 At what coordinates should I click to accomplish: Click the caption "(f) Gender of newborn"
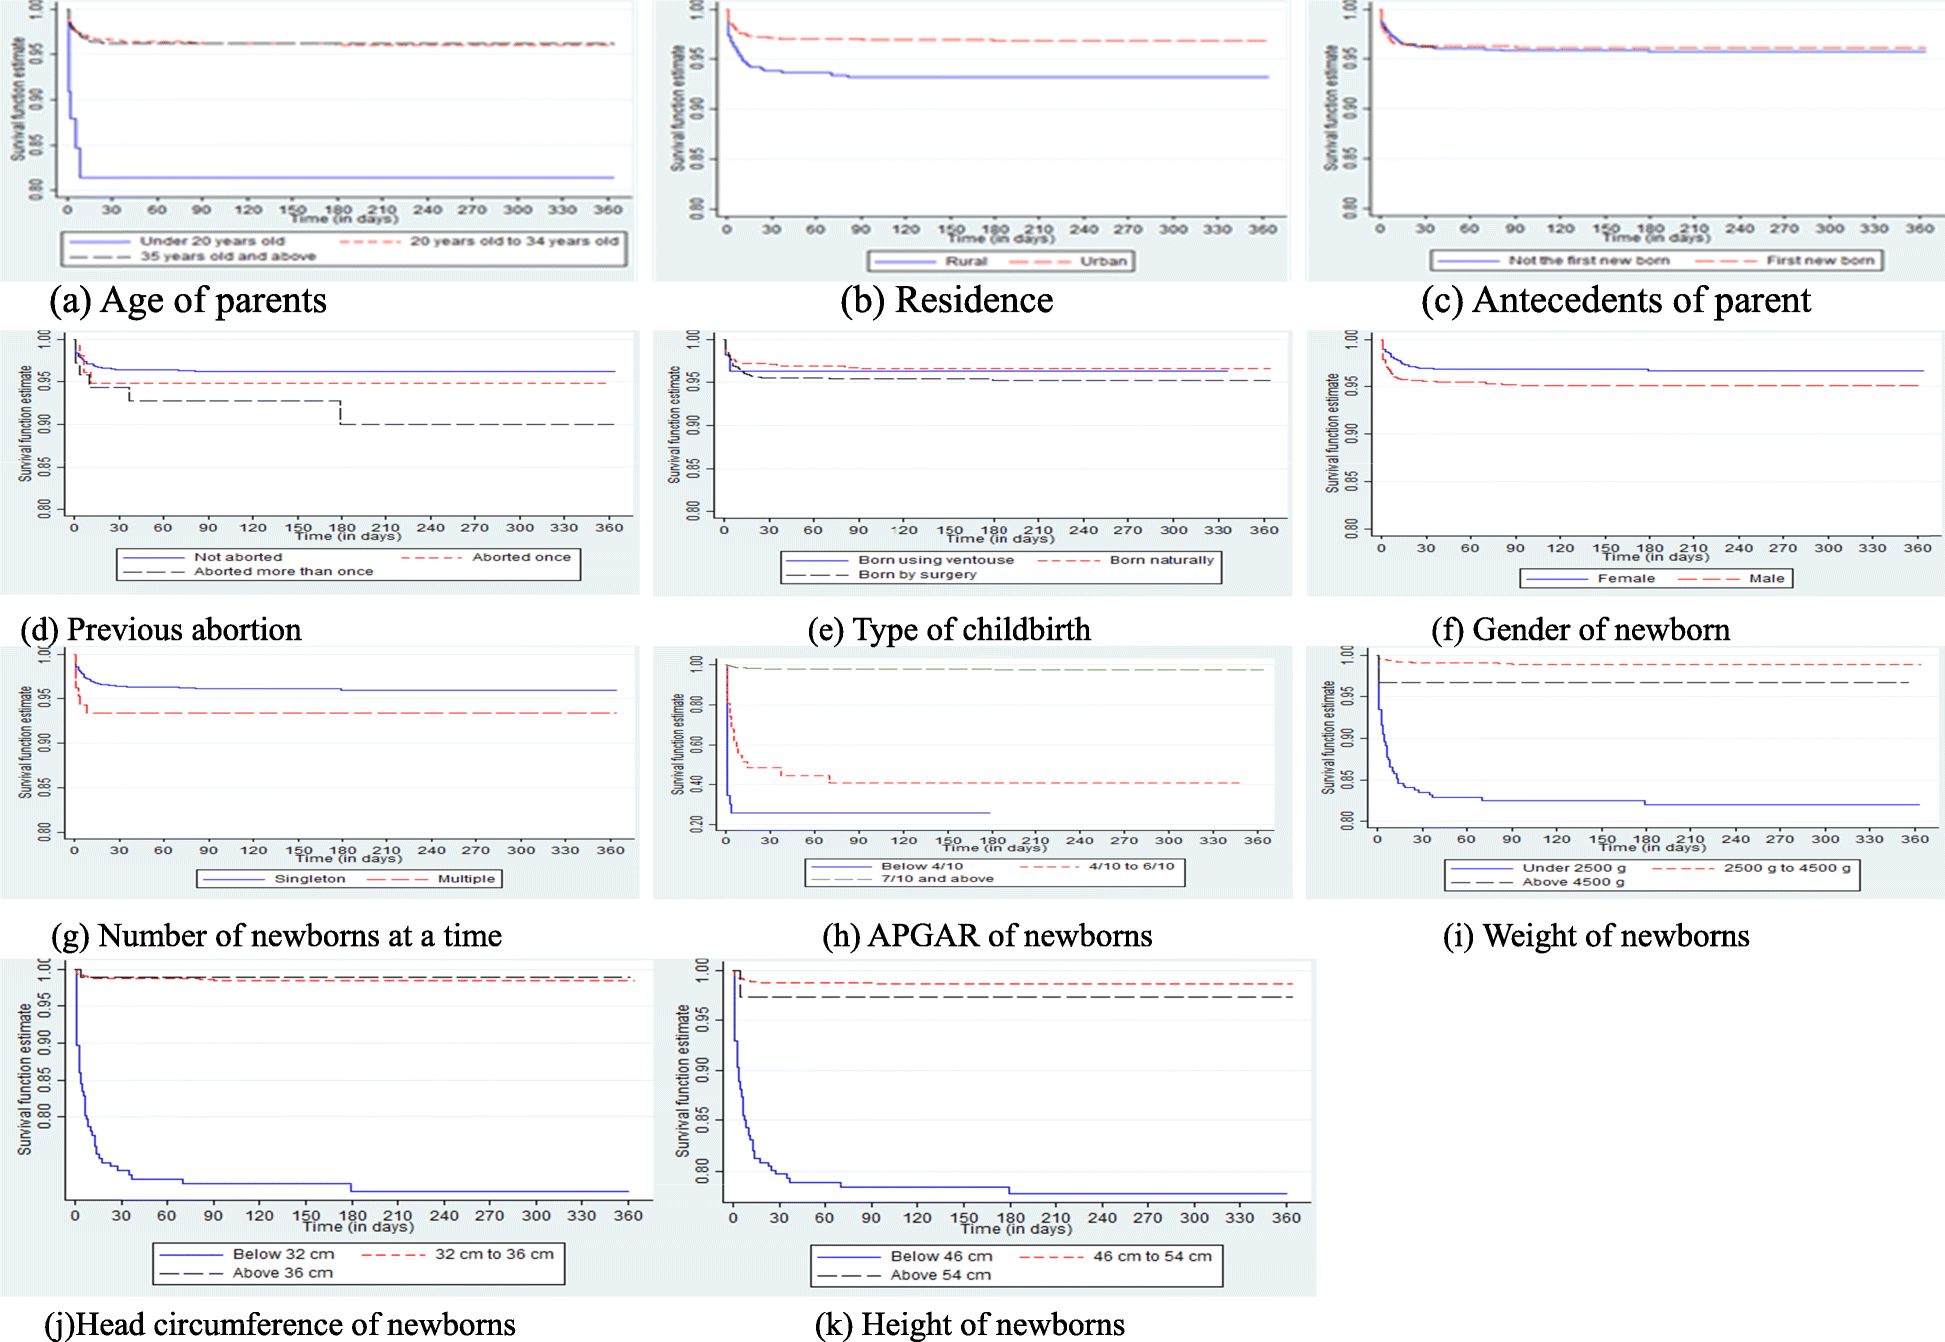1580,630
